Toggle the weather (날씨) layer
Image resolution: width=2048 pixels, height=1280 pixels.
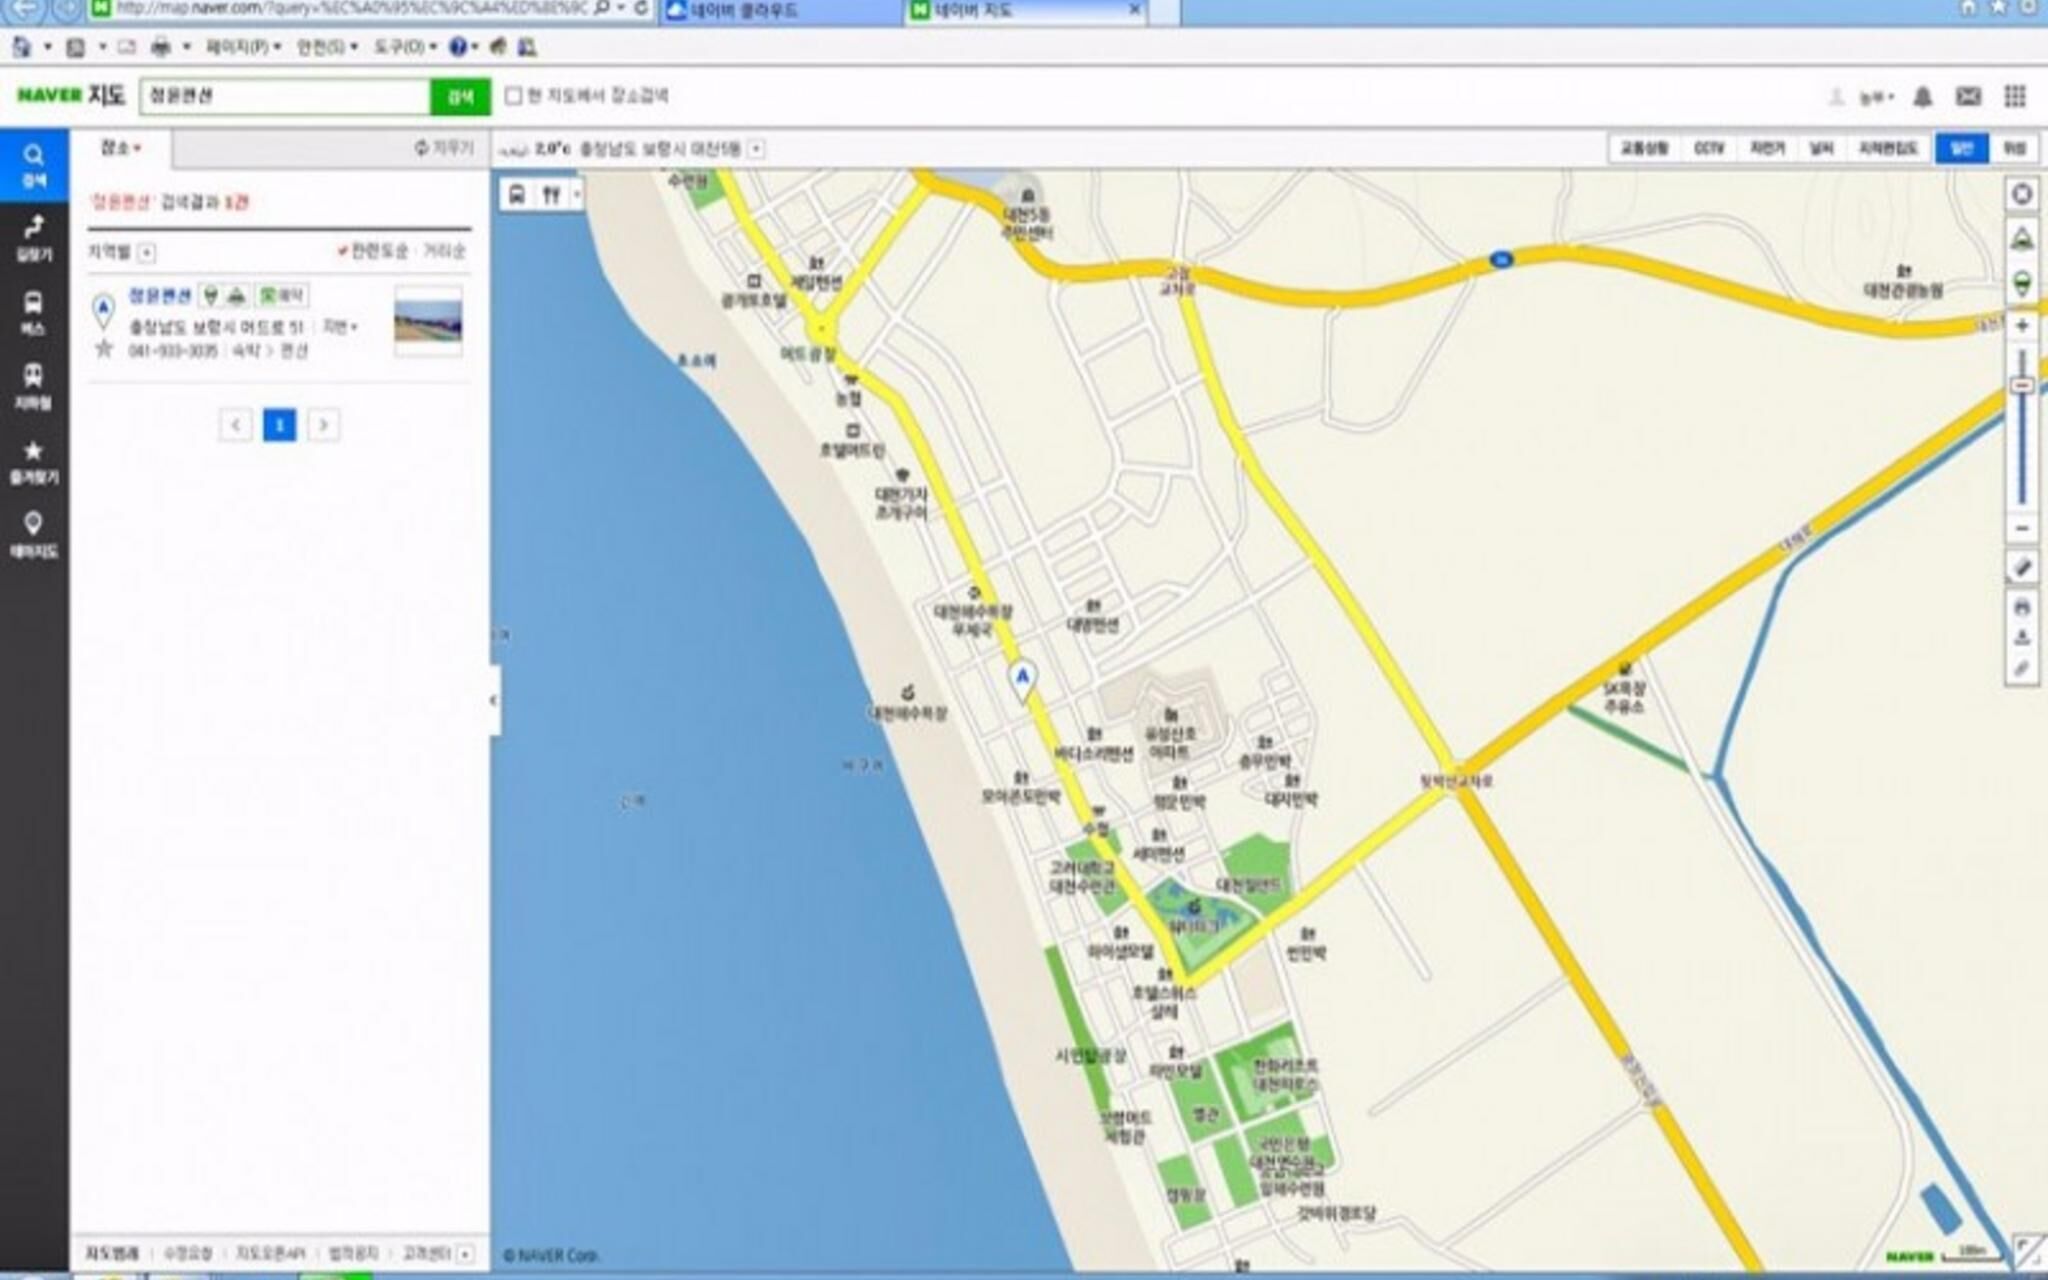(1821, 148)
